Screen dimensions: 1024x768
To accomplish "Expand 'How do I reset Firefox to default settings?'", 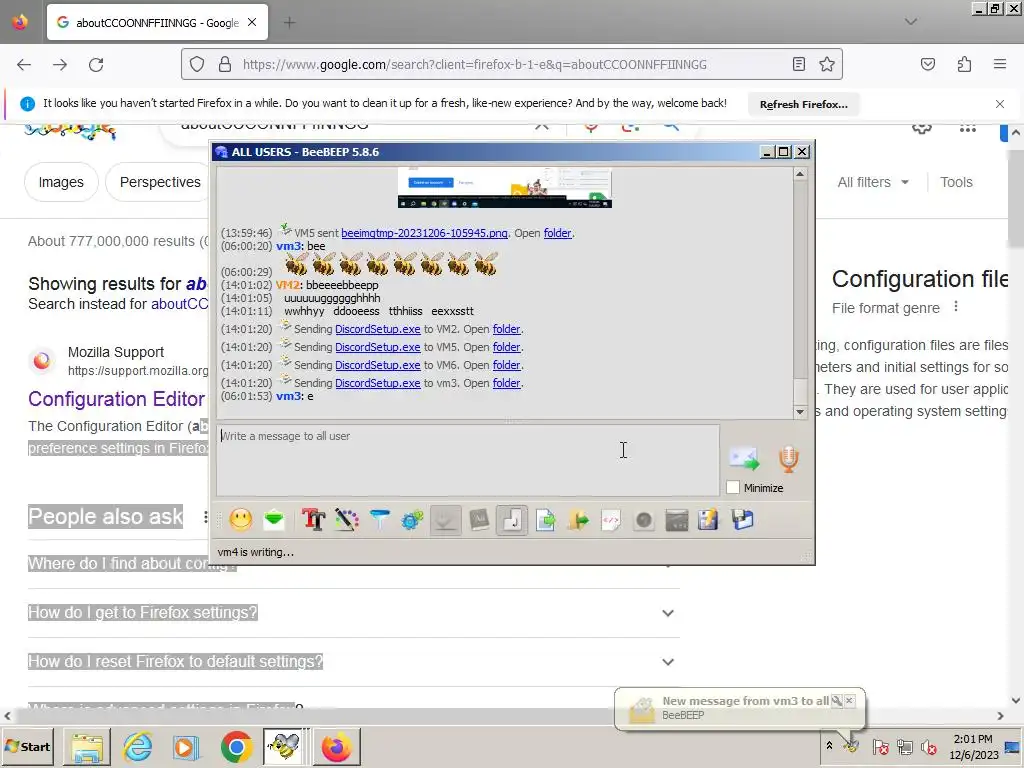I will pyautogui.click(x=353, y=662).
